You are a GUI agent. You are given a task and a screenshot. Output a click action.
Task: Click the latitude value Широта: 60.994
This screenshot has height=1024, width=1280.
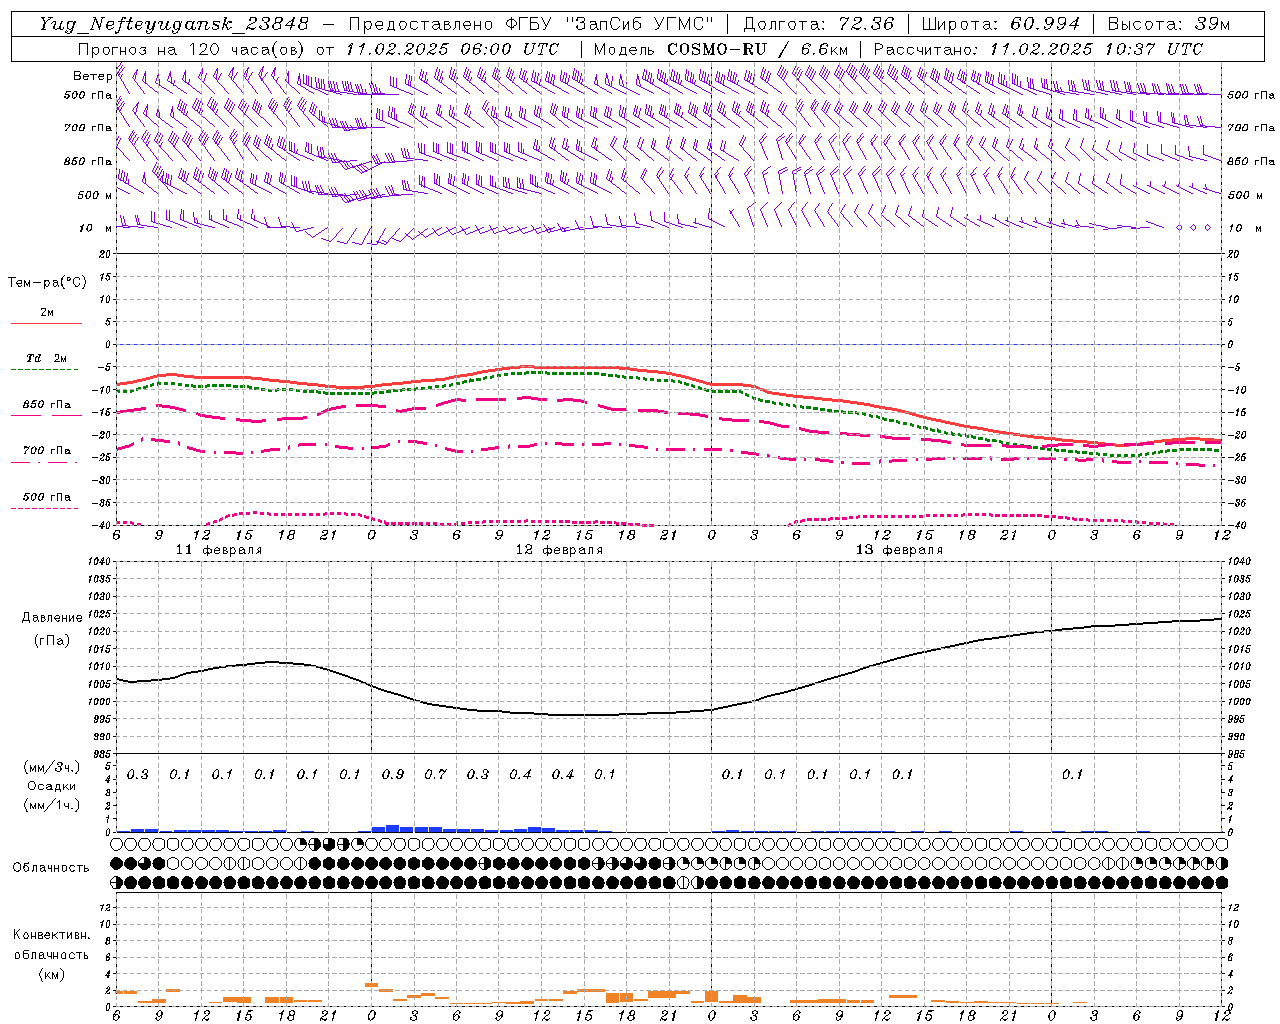[1001, 24]
